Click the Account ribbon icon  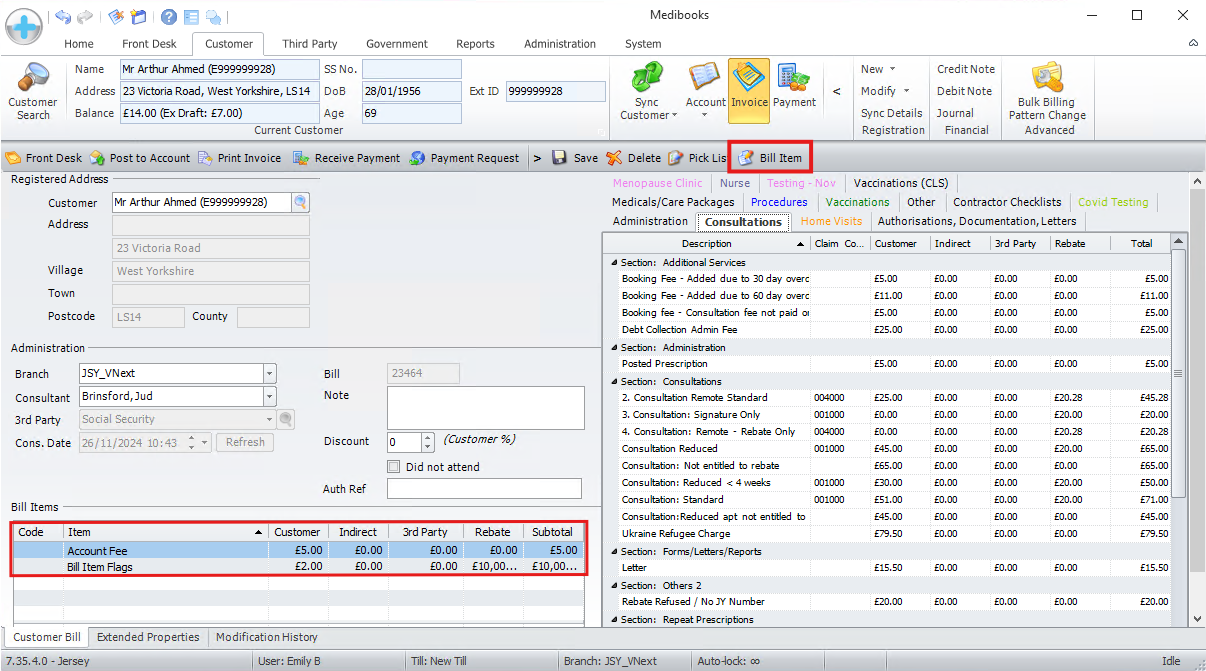(x=705, y=78)
